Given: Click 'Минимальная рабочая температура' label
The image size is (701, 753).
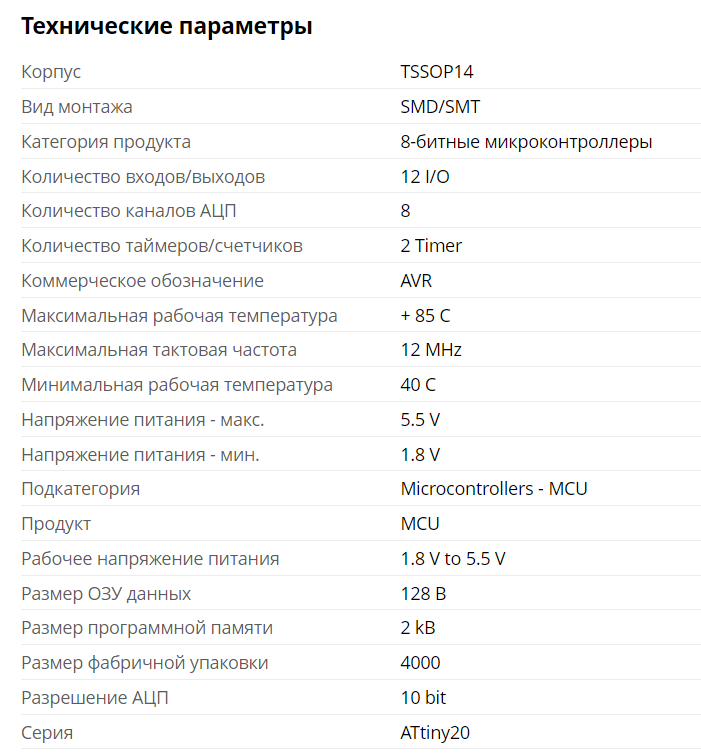Looking at the screenshot, I should click(x=177, y=385).
